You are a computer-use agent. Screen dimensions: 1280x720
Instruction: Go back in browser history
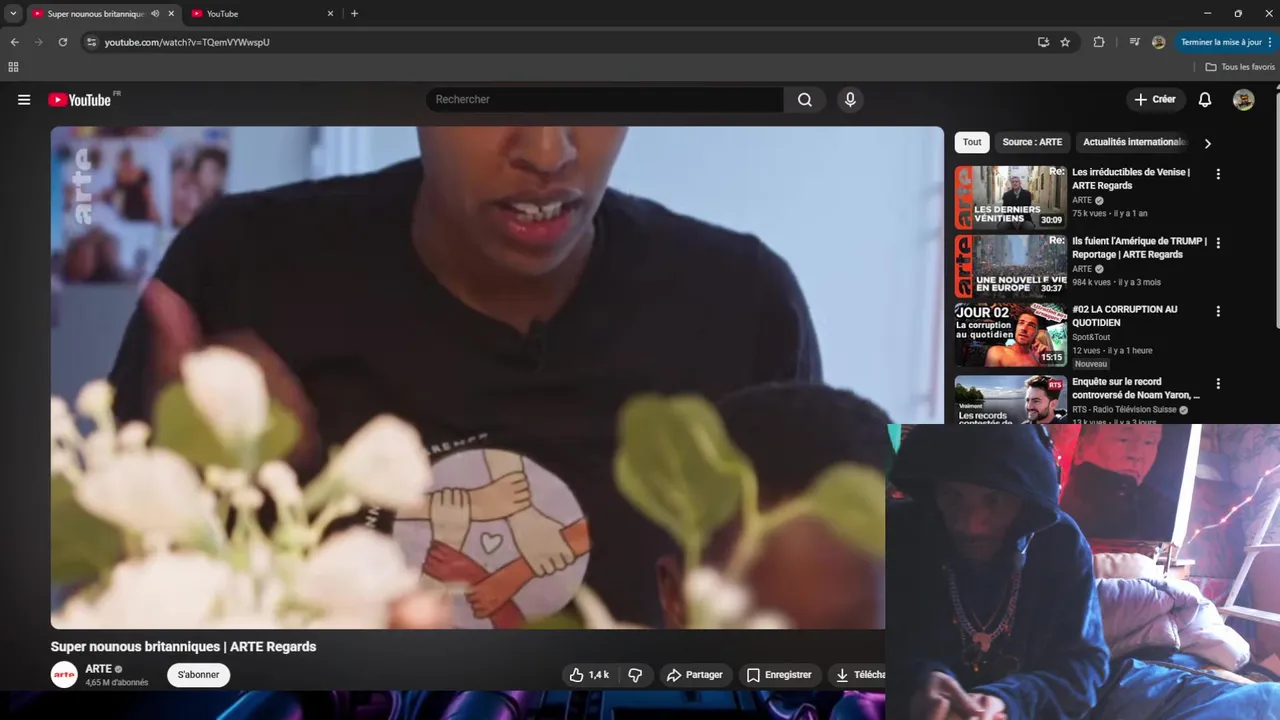14,42
